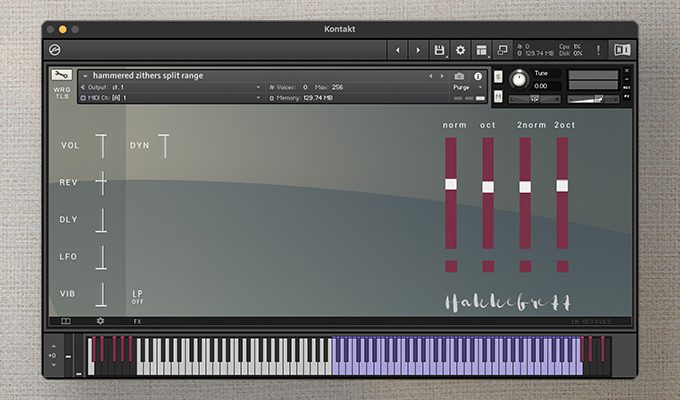This screenshot has width=680, height=400.
Task: Go to previous preset with left arrow
Action: point(397,50)
